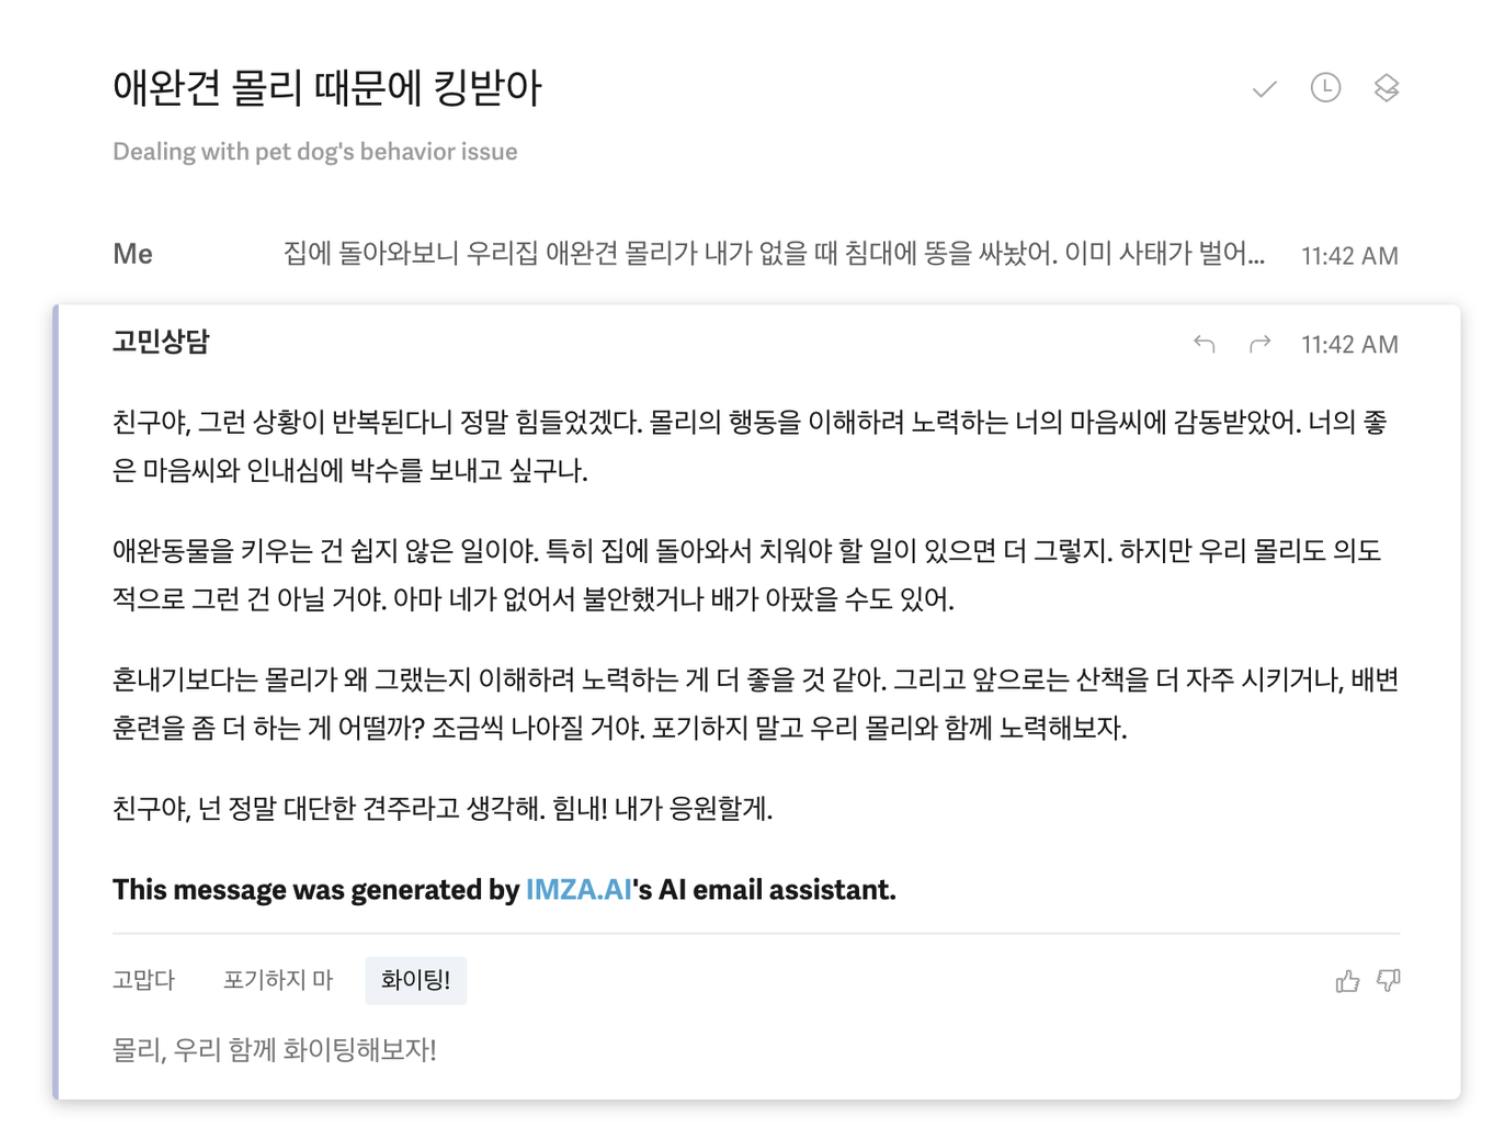Click the subtitle about pet dog's behavior
The width and height of the screenshot is (1512, 1138).
point(315,152)
